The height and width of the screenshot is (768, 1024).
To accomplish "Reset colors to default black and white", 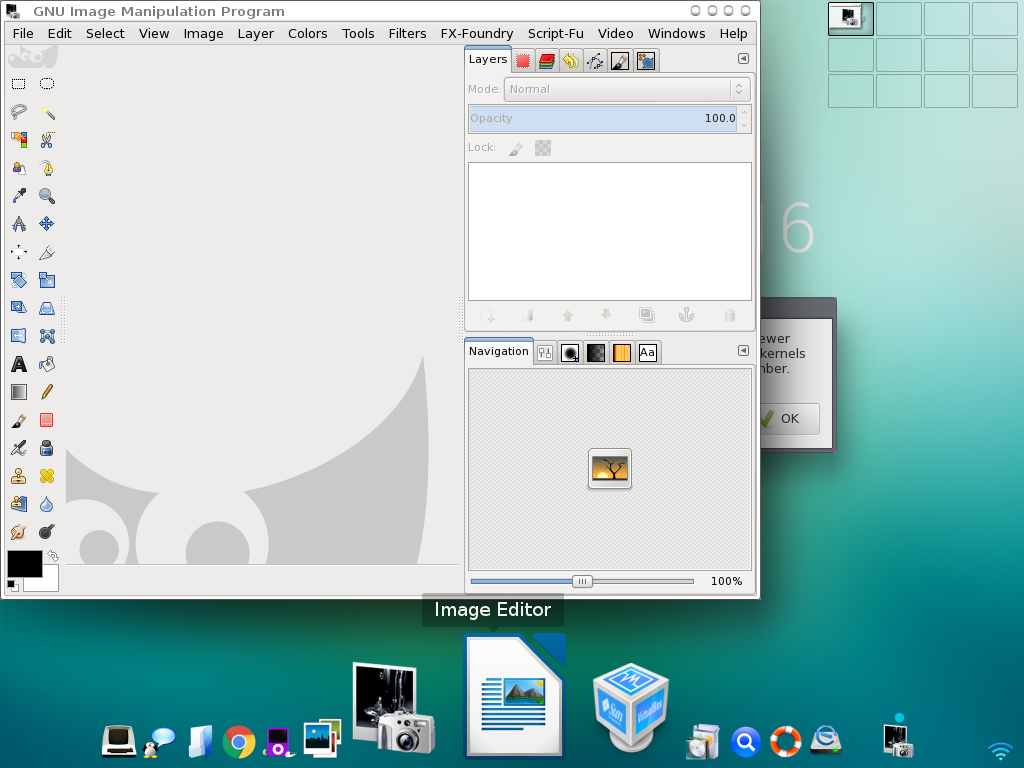I will [12, 585].
